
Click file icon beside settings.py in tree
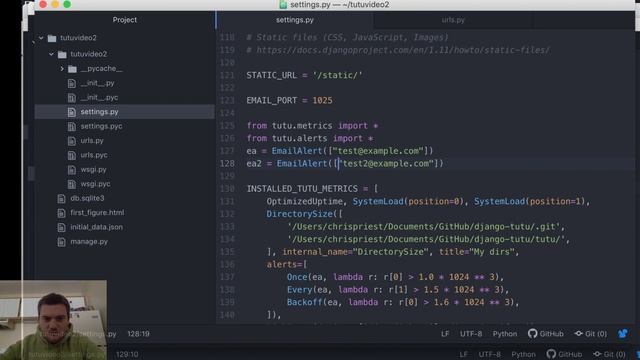(x=72, y=112)
